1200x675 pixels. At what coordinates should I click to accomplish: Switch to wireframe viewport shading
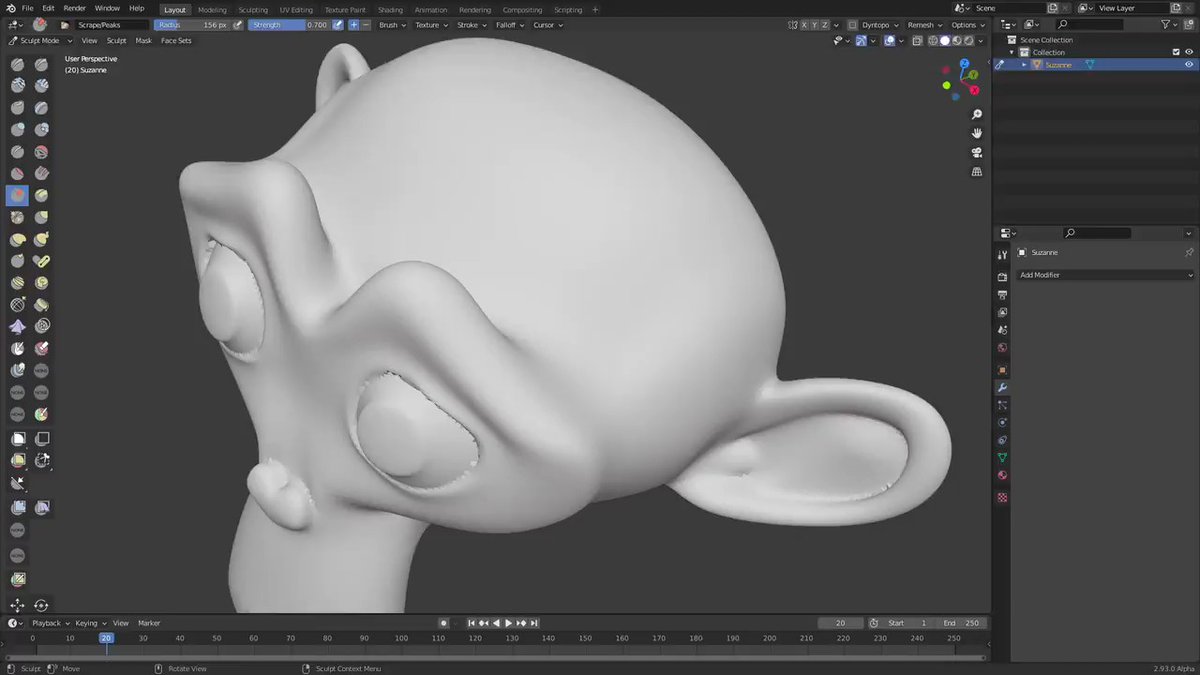pos(933,41)
